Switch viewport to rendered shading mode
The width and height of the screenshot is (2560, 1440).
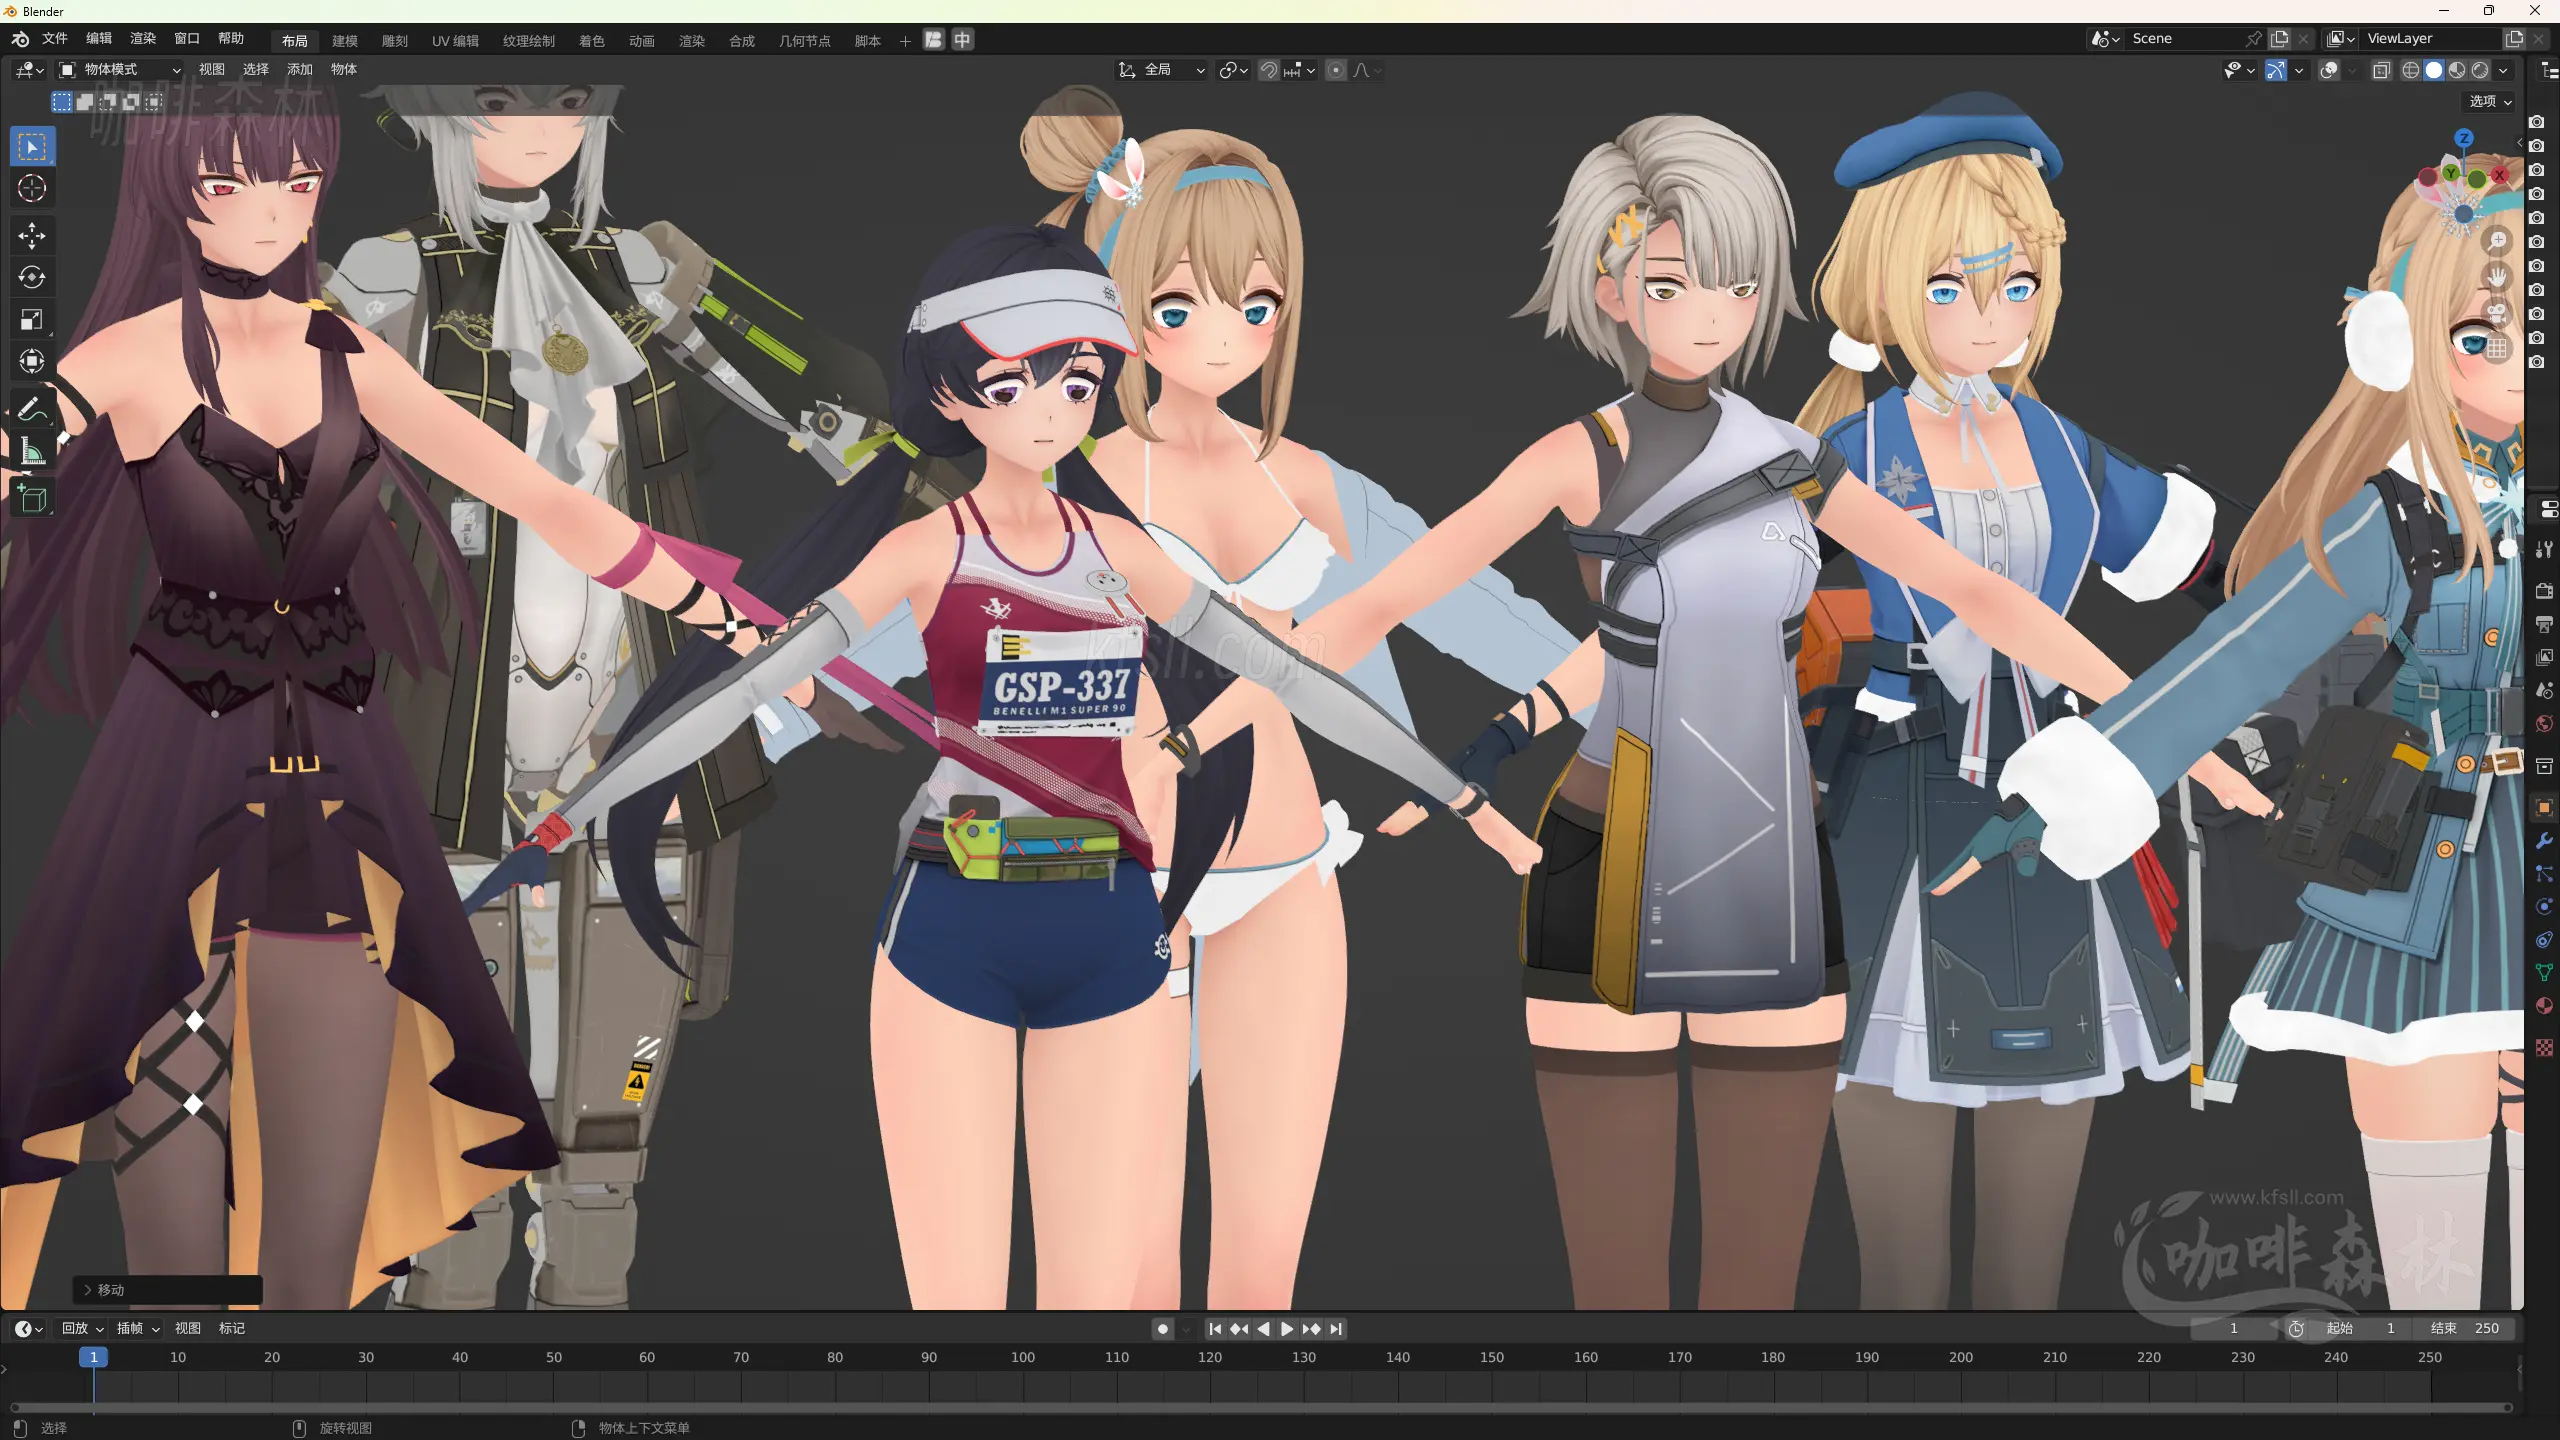click(2481, 70)
